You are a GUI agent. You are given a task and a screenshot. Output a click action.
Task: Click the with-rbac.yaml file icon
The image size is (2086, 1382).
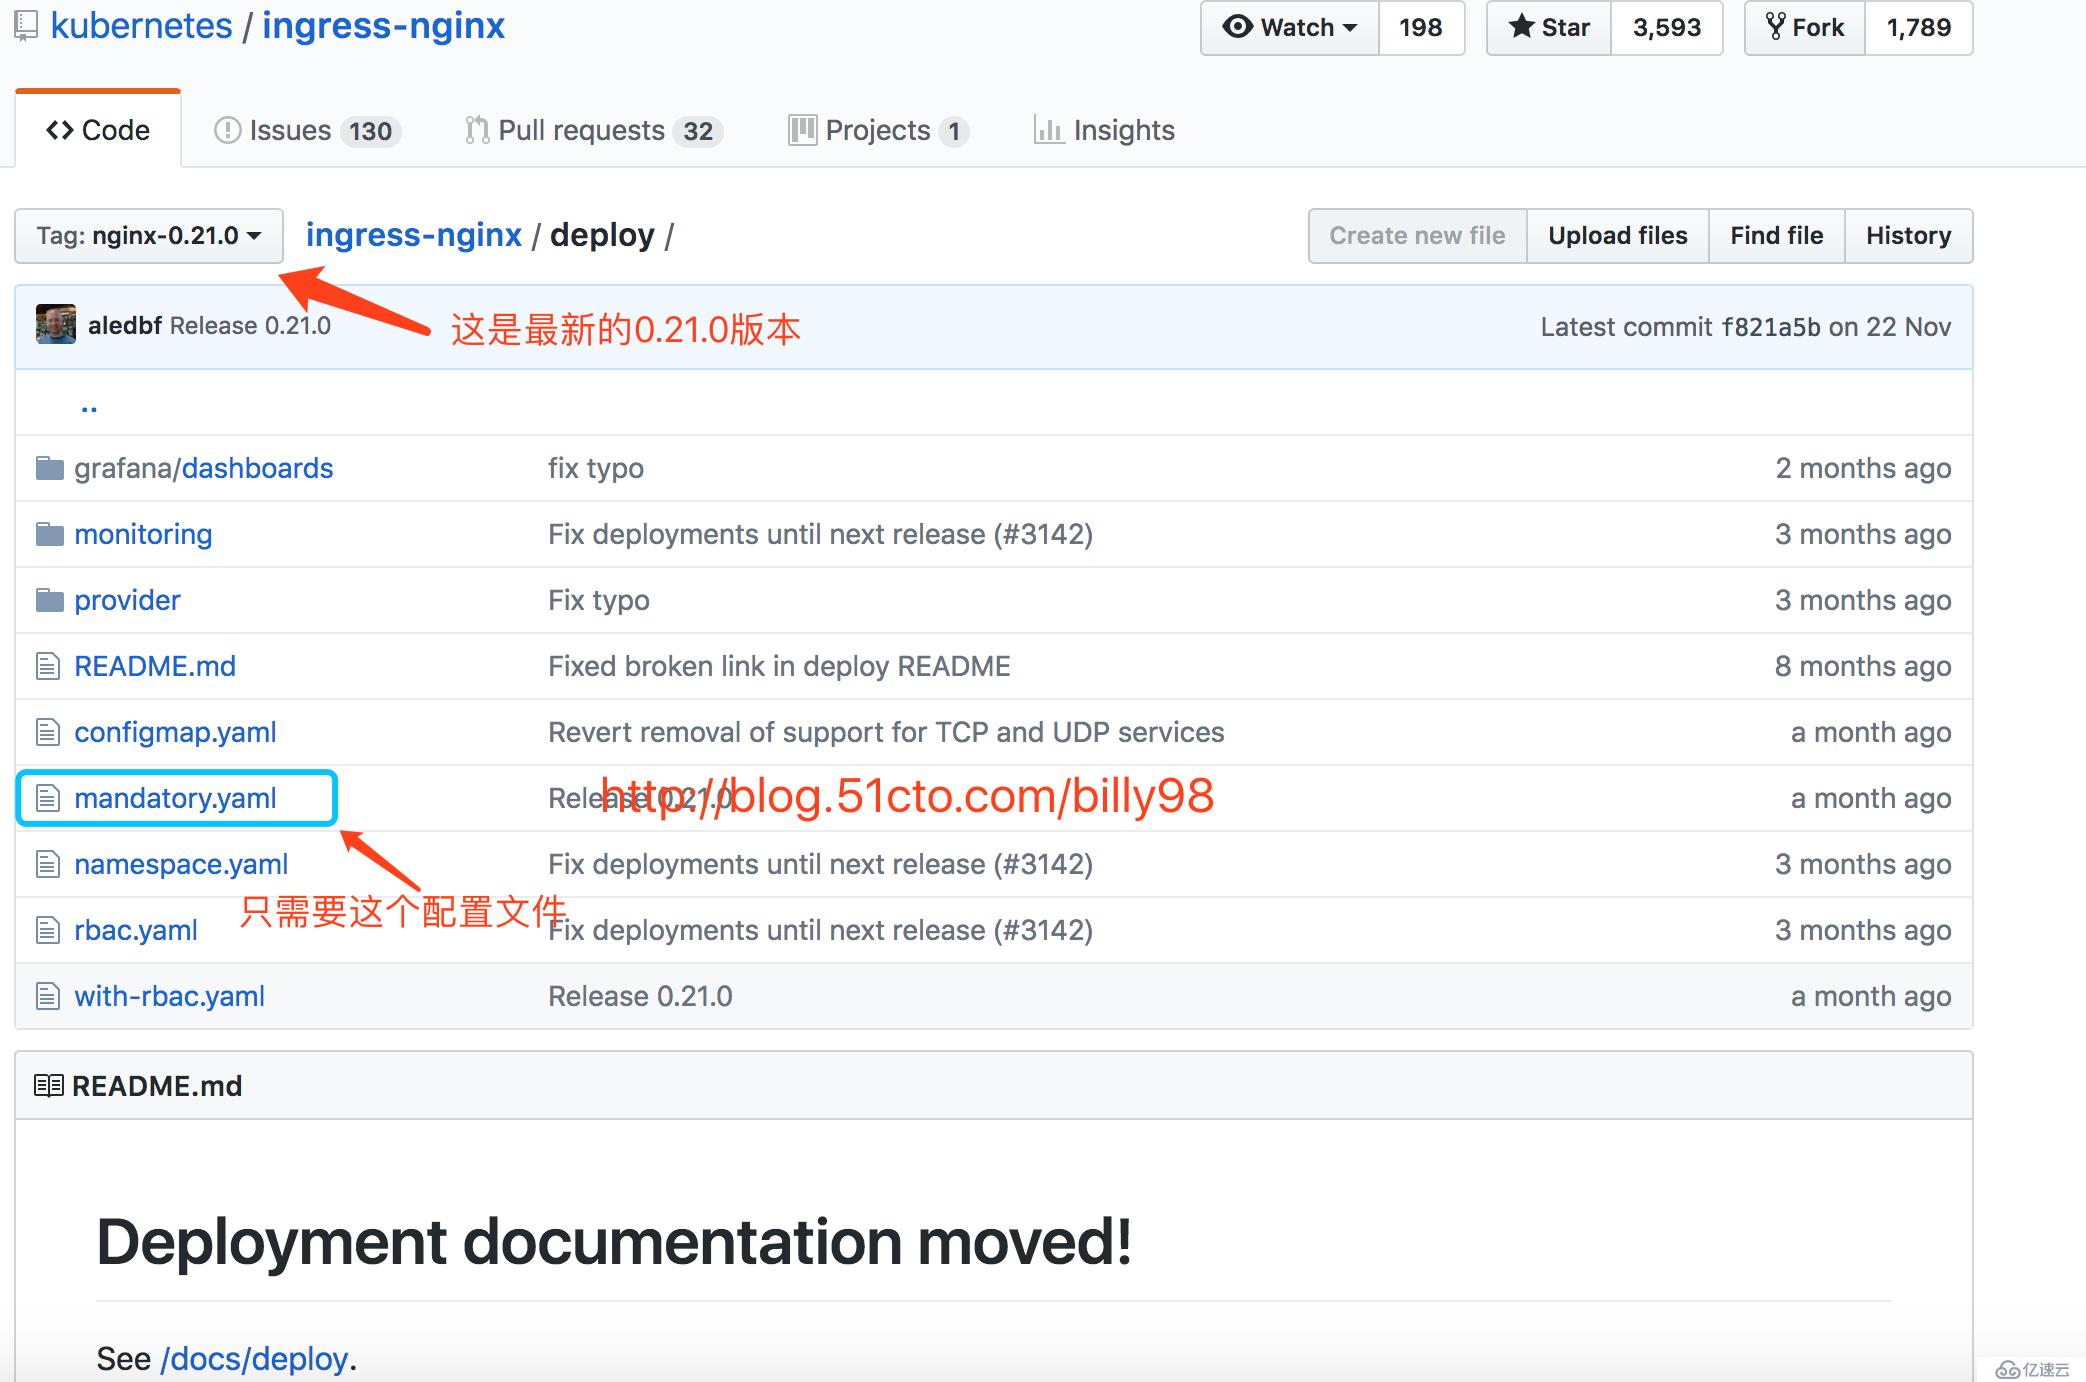pyautogui.click(x=47, y=996)
